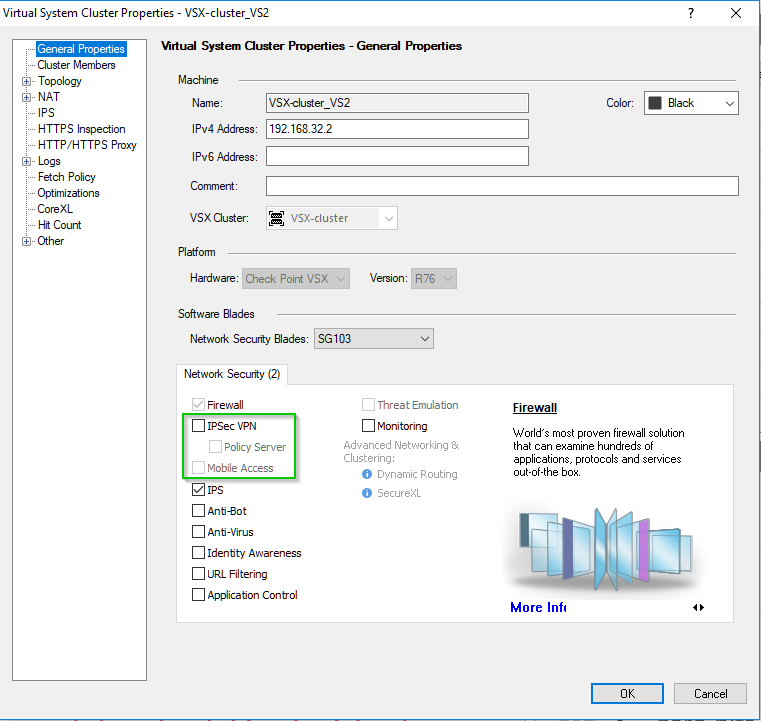
Task: Enable the Anti-Bot checkbox
Action: point(199,510)
